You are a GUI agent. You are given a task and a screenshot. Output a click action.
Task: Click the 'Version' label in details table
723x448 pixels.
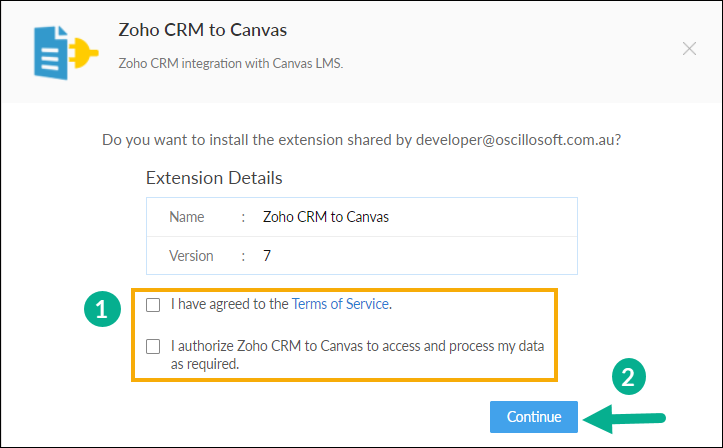[191, 255]
